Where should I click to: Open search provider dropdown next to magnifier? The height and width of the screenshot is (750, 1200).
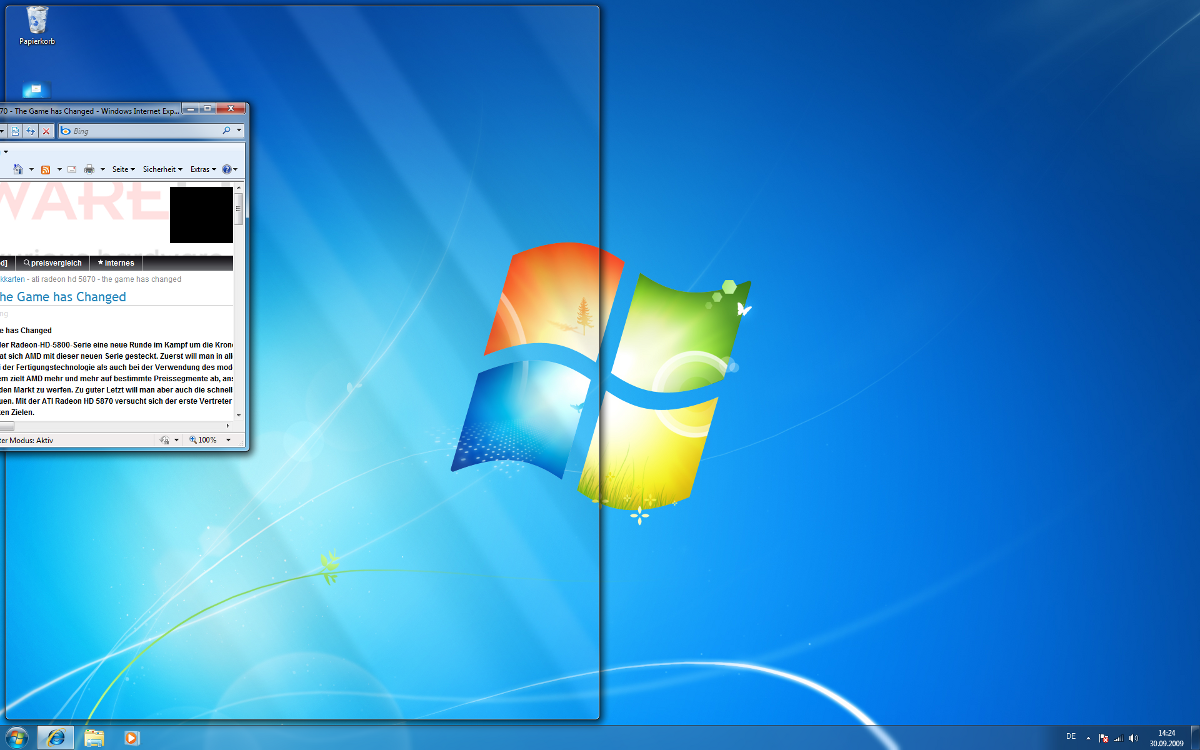(x=239, y=131)
